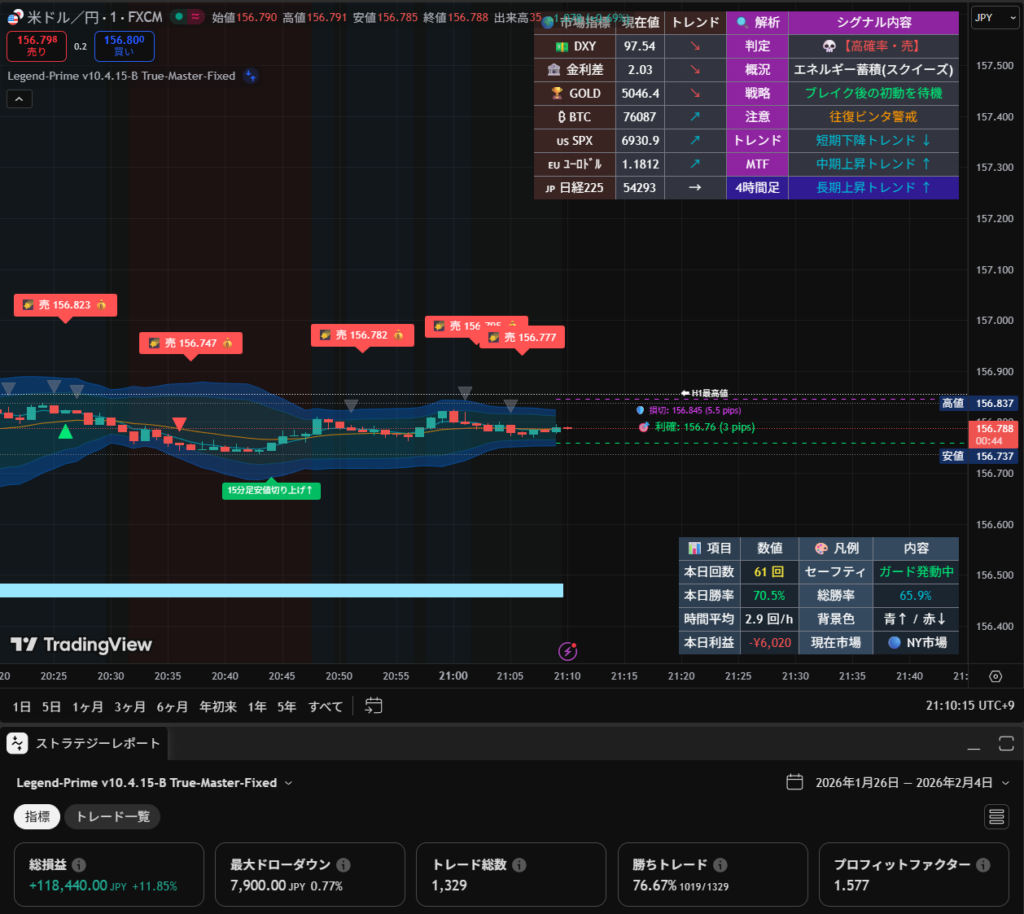Screen dimensions: 1024x914
Task: Select the 1ヶ月 time range
Action: pyautogui.click(x=87, y=707)
